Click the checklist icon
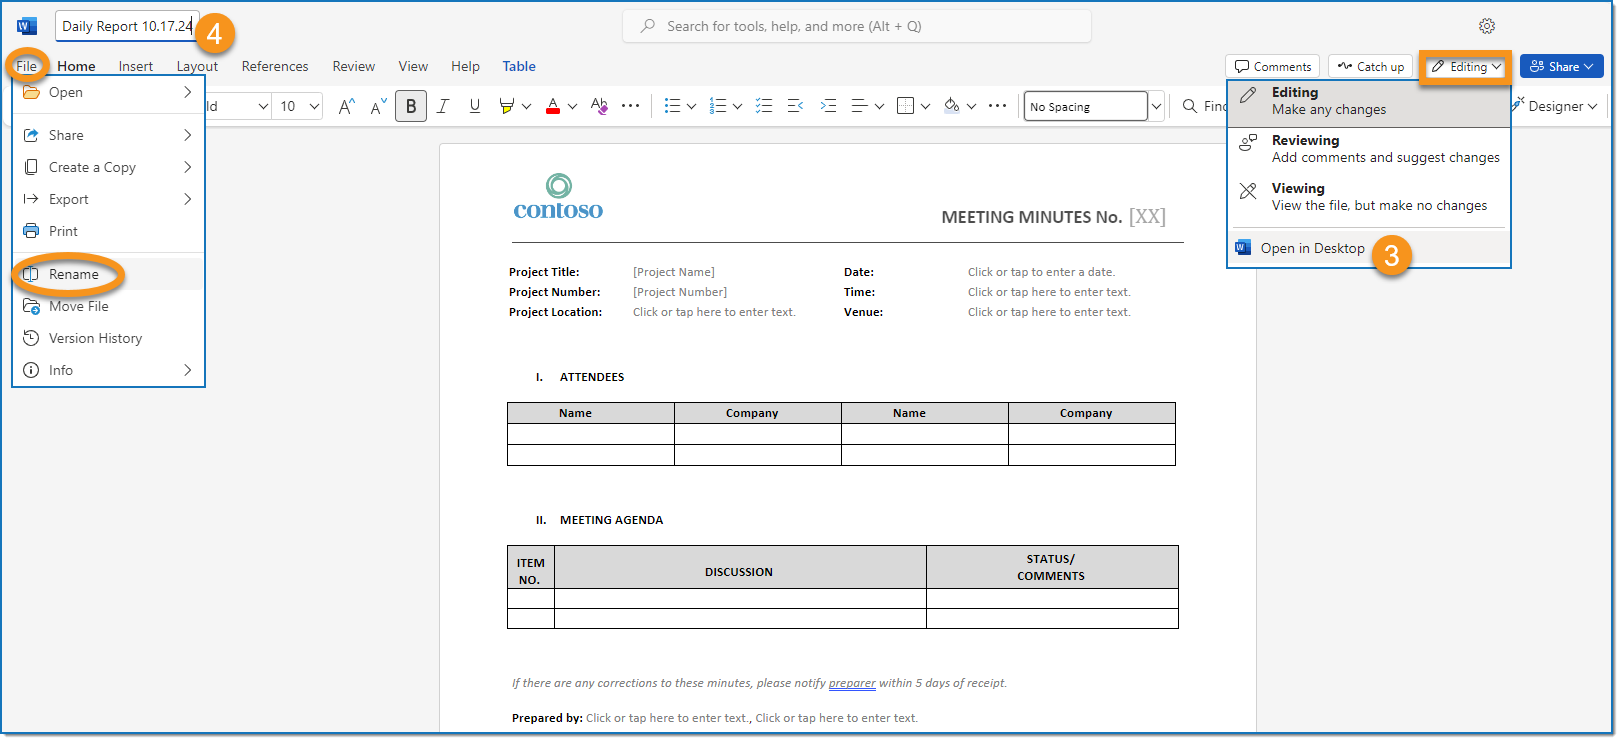Image resolution: width=1620 pixels, height=741 pixels. click(764, 106)
